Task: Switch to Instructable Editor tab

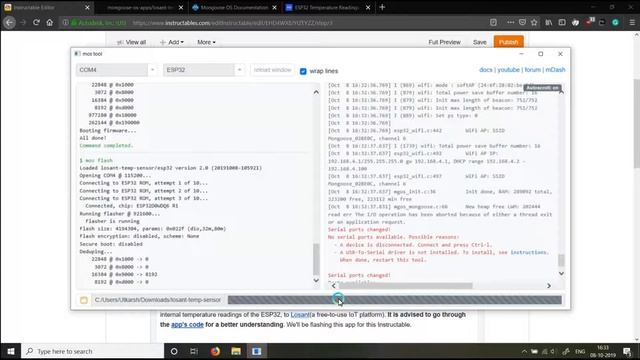Action: coord(41,7)
